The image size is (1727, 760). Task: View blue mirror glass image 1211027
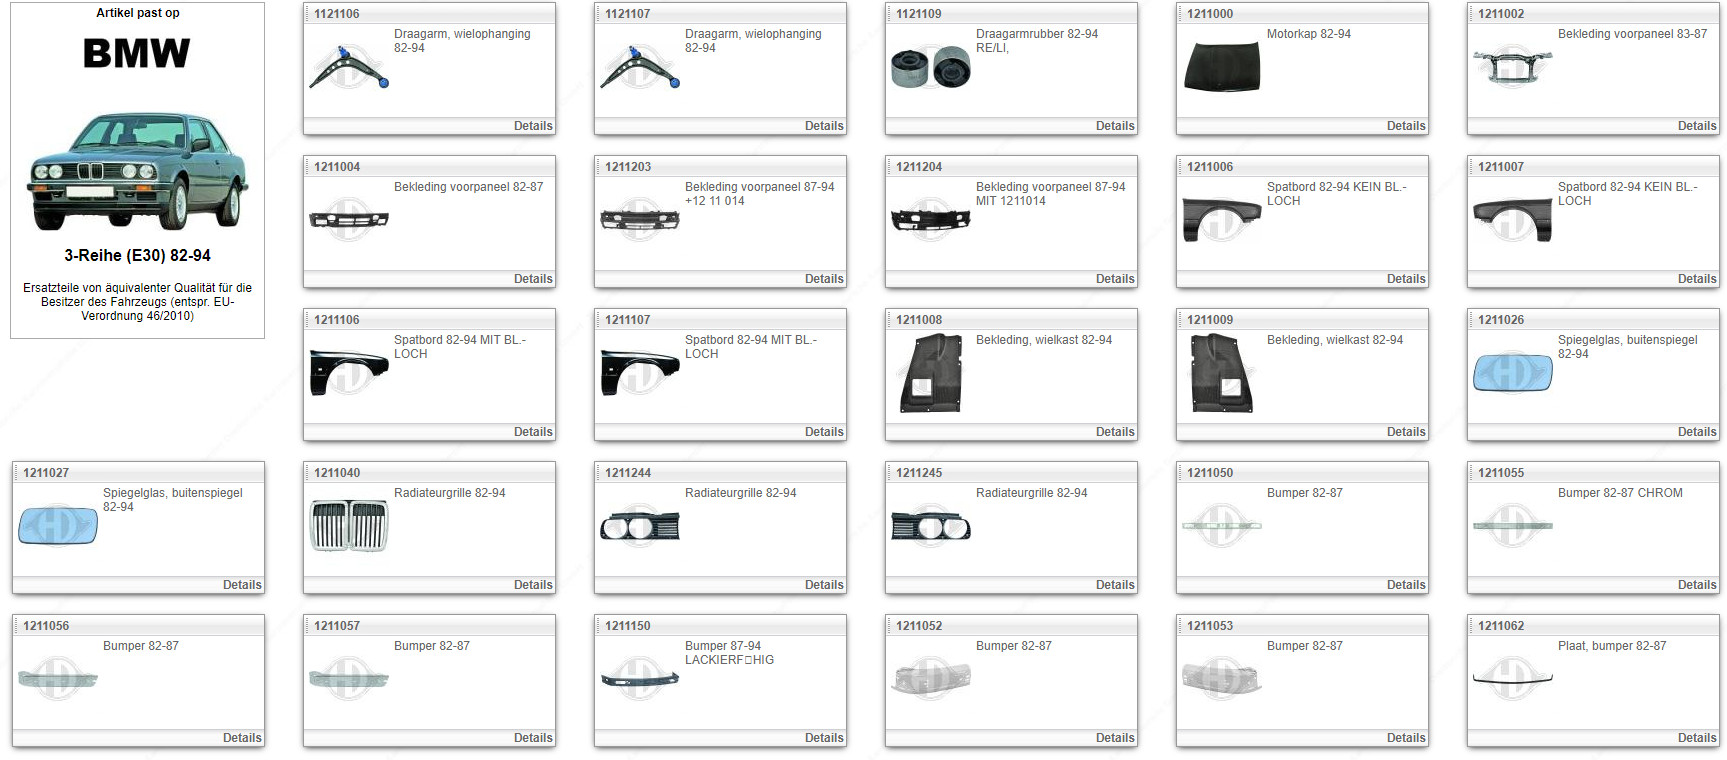[57, 526]
